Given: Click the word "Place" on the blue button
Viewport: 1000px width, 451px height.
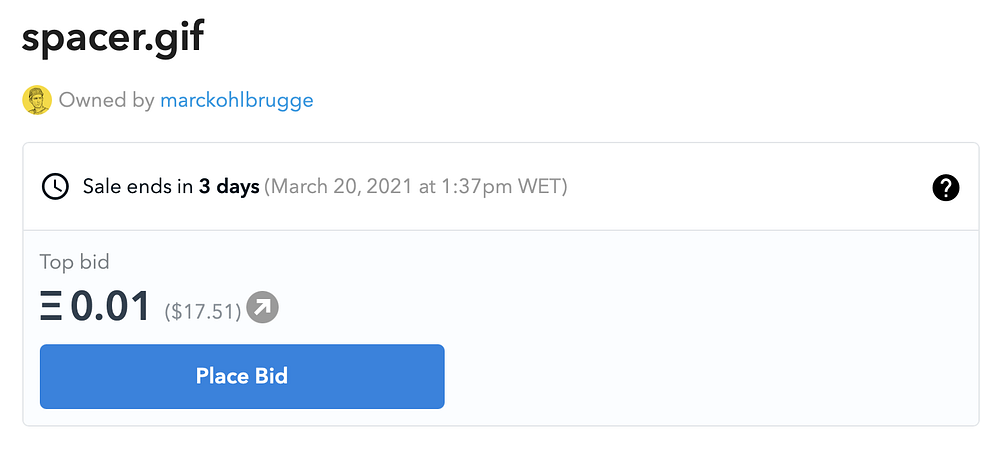Looking at the screenshot, I should (x=220, y=376).
